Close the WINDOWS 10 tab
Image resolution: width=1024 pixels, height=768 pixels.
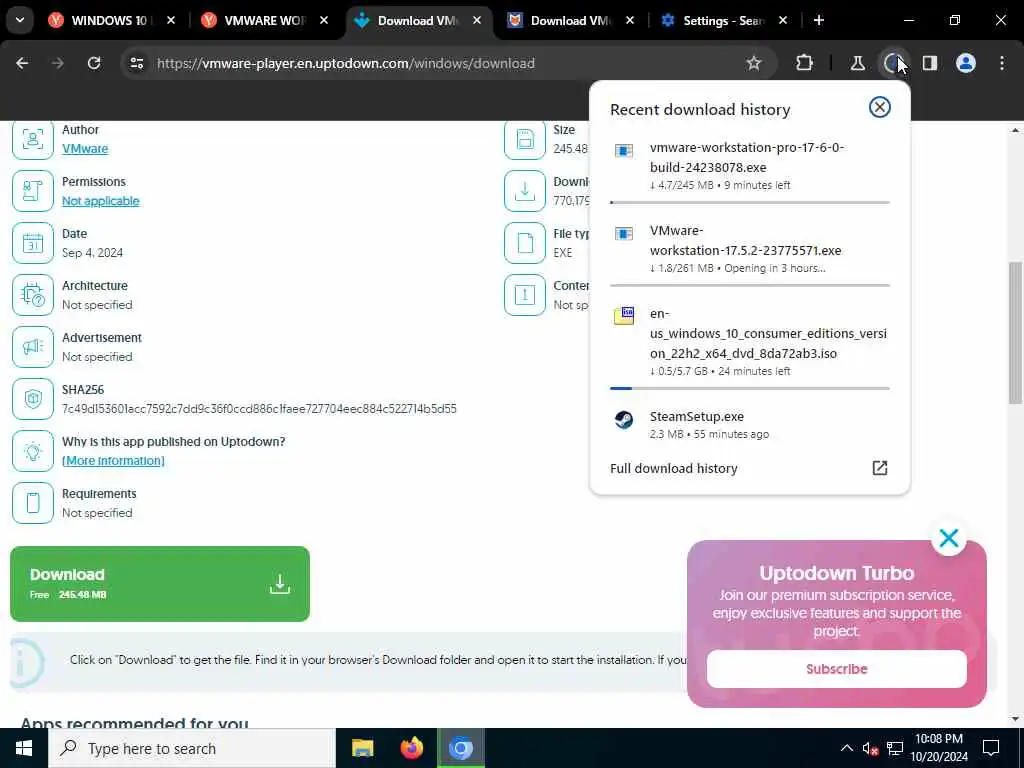click(171, 20)
